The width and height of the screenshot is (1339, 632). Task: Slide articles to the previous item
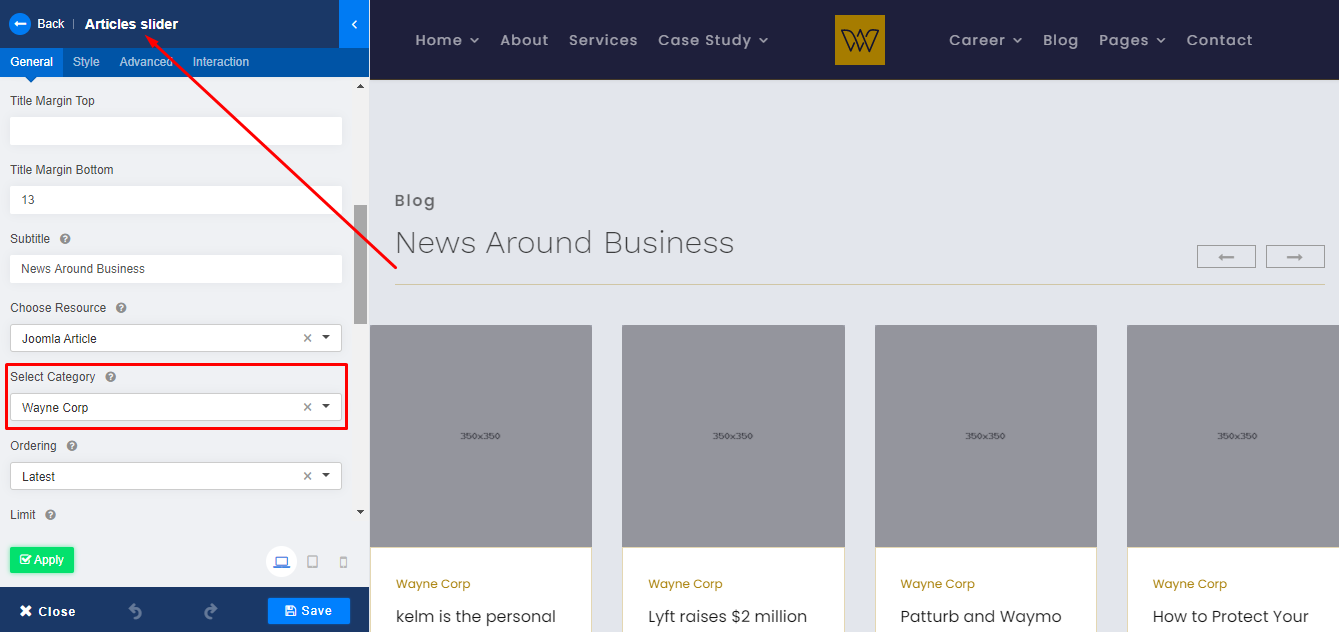[1225, 257]
